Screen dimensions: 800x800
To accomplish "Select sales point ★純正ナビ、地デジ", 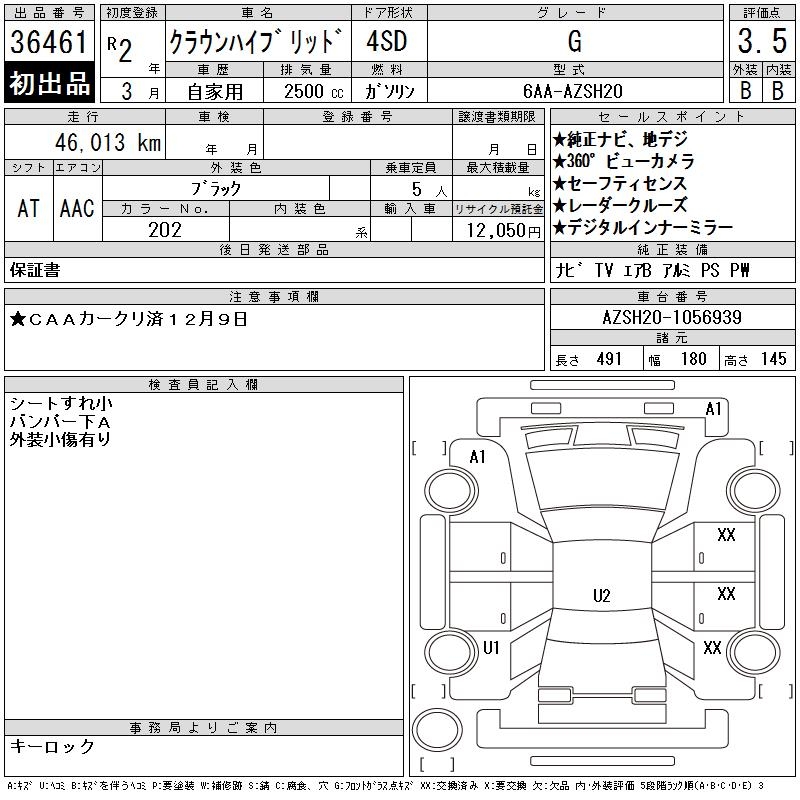I will (x=620, y=139).
